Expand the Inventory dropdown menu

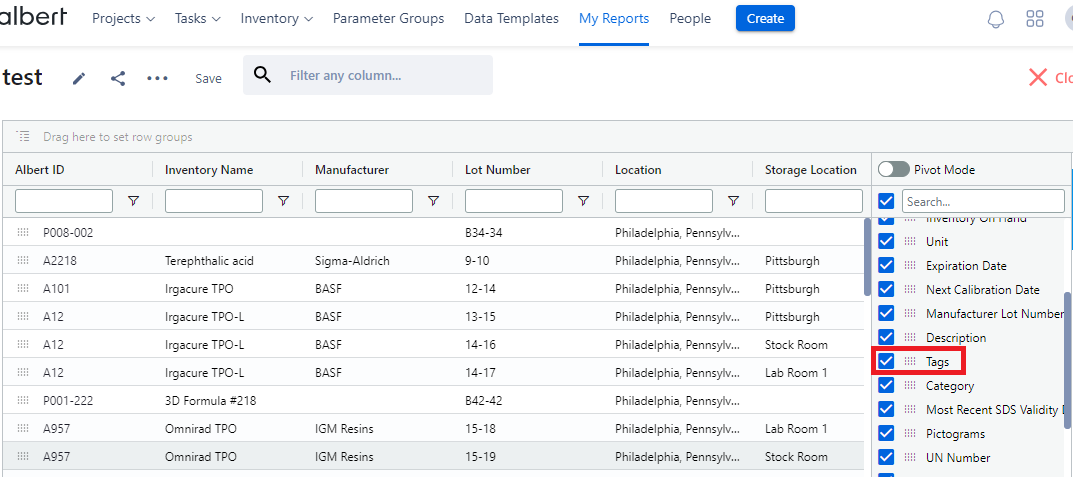(277, 18)
